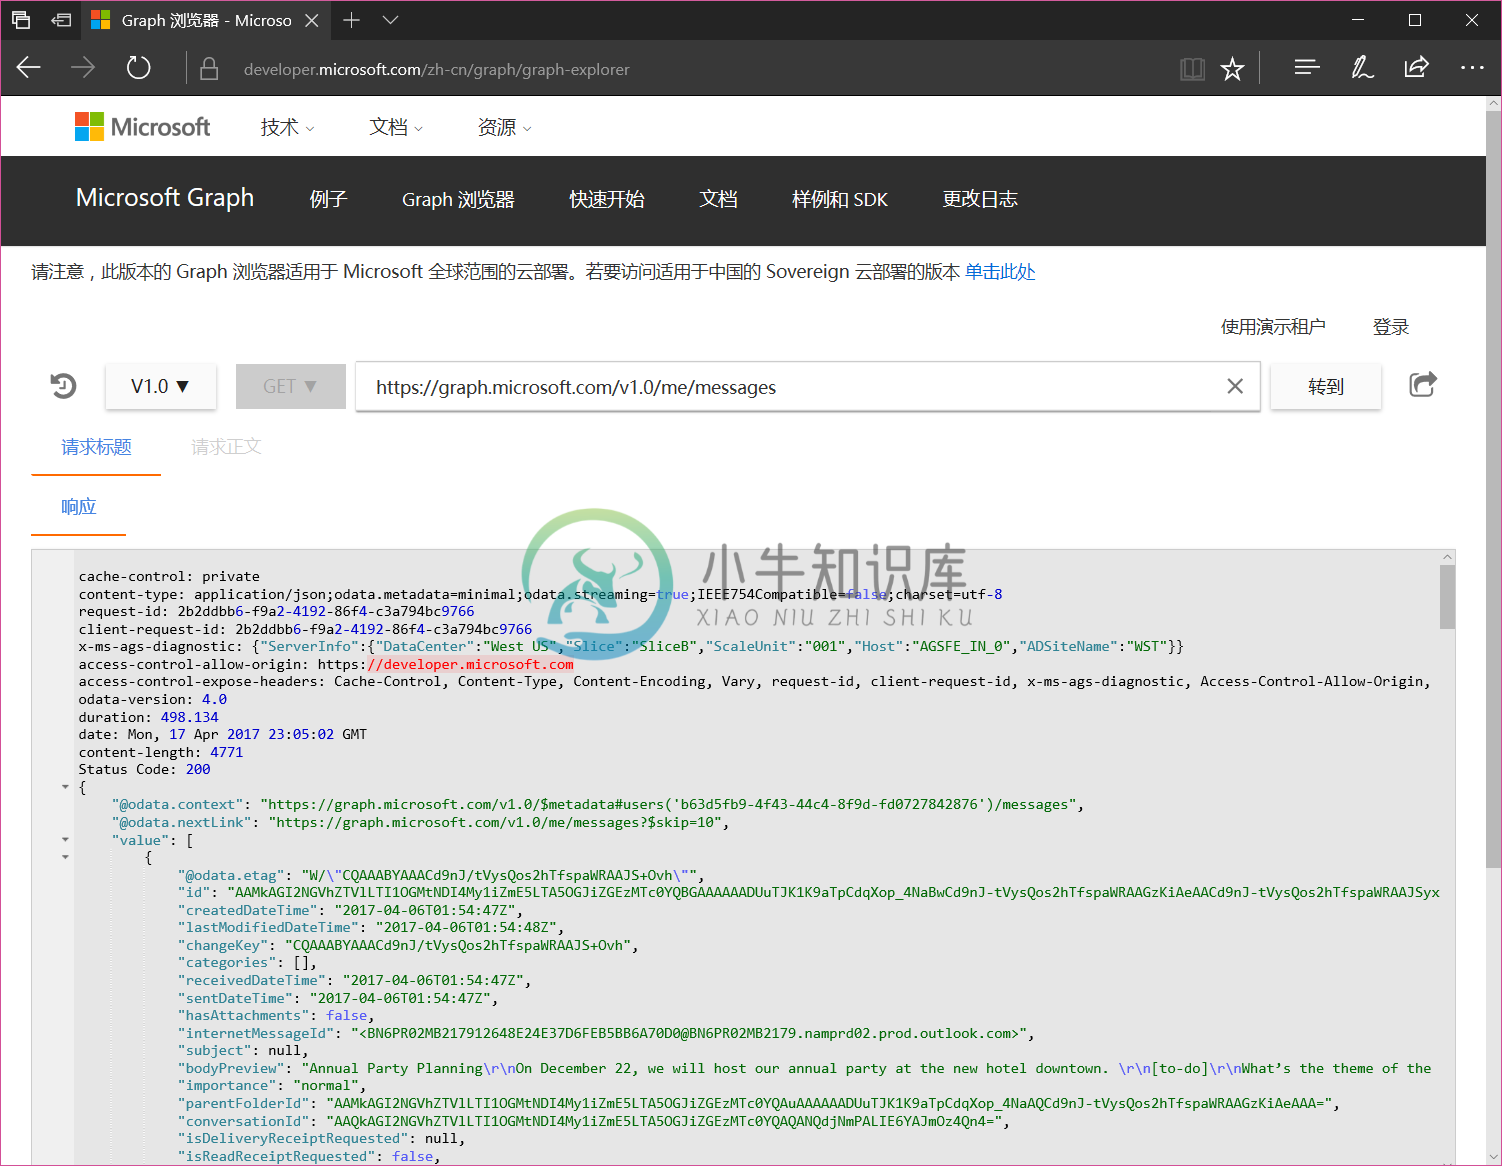
Task: Click the "cache-control: private" header line
Action: point(169,577)
